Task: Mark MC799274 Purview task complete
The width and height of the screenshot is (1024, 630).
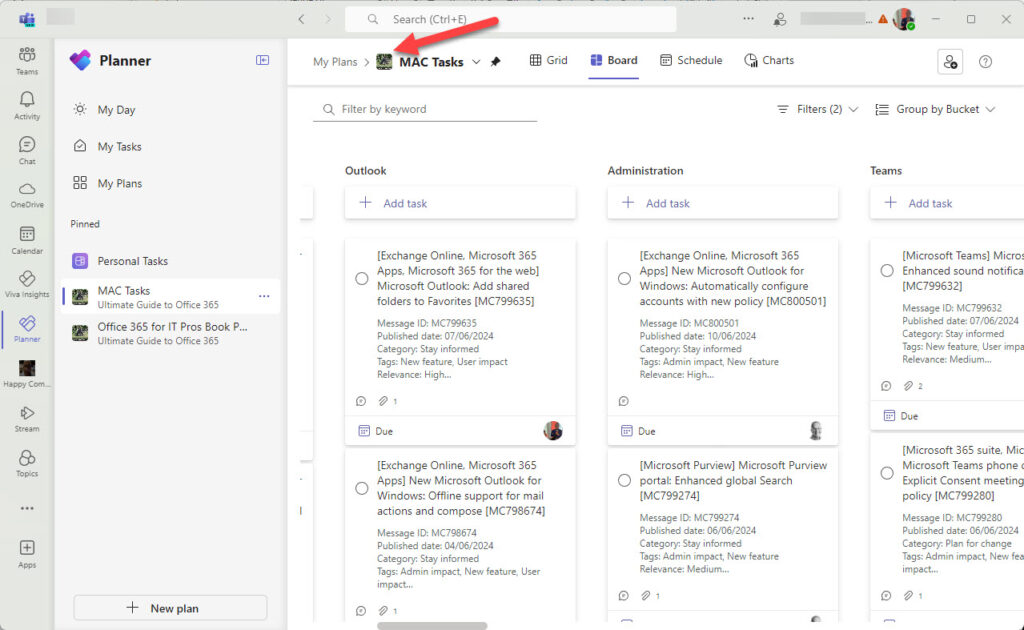Action: click(x=624, y=480)
